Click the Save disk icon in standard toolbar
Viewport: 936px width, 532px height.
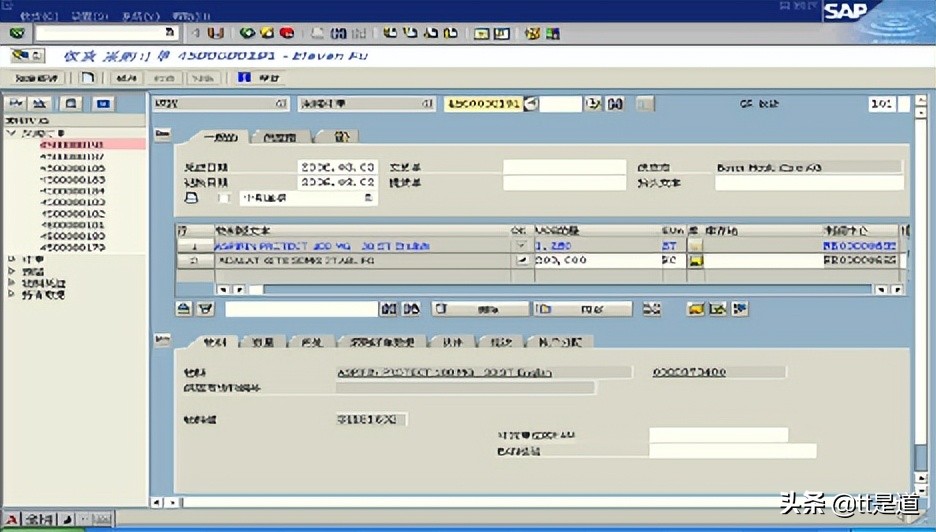[215, 33]
